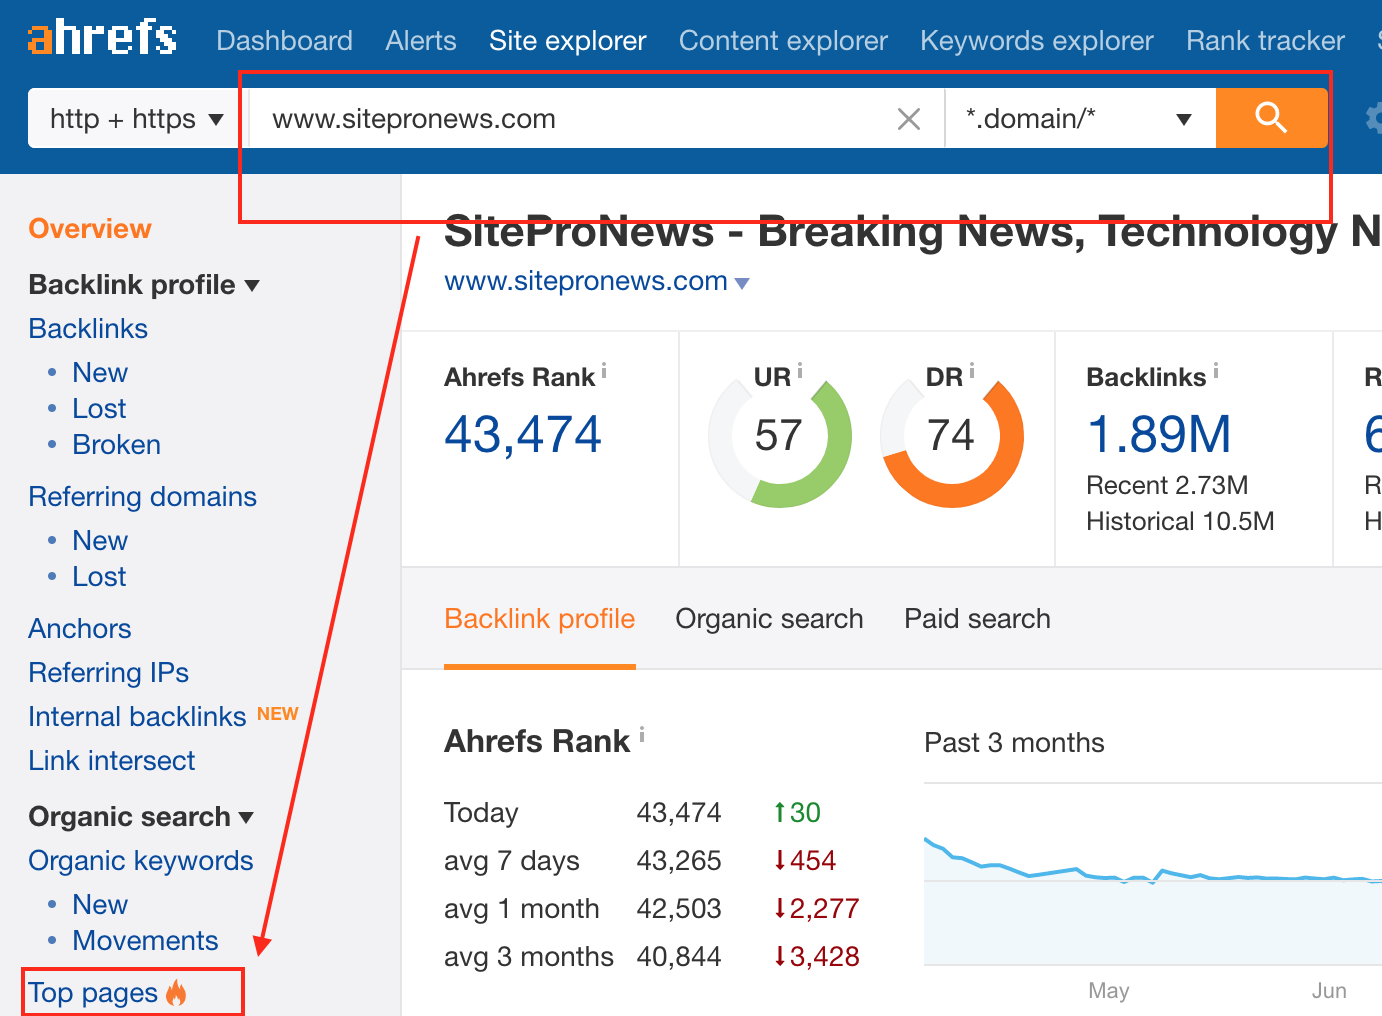The height and width of the screenshot is (1016, 1382).
Task: Click the DR 74 orange donut chart
Action: 952,436
